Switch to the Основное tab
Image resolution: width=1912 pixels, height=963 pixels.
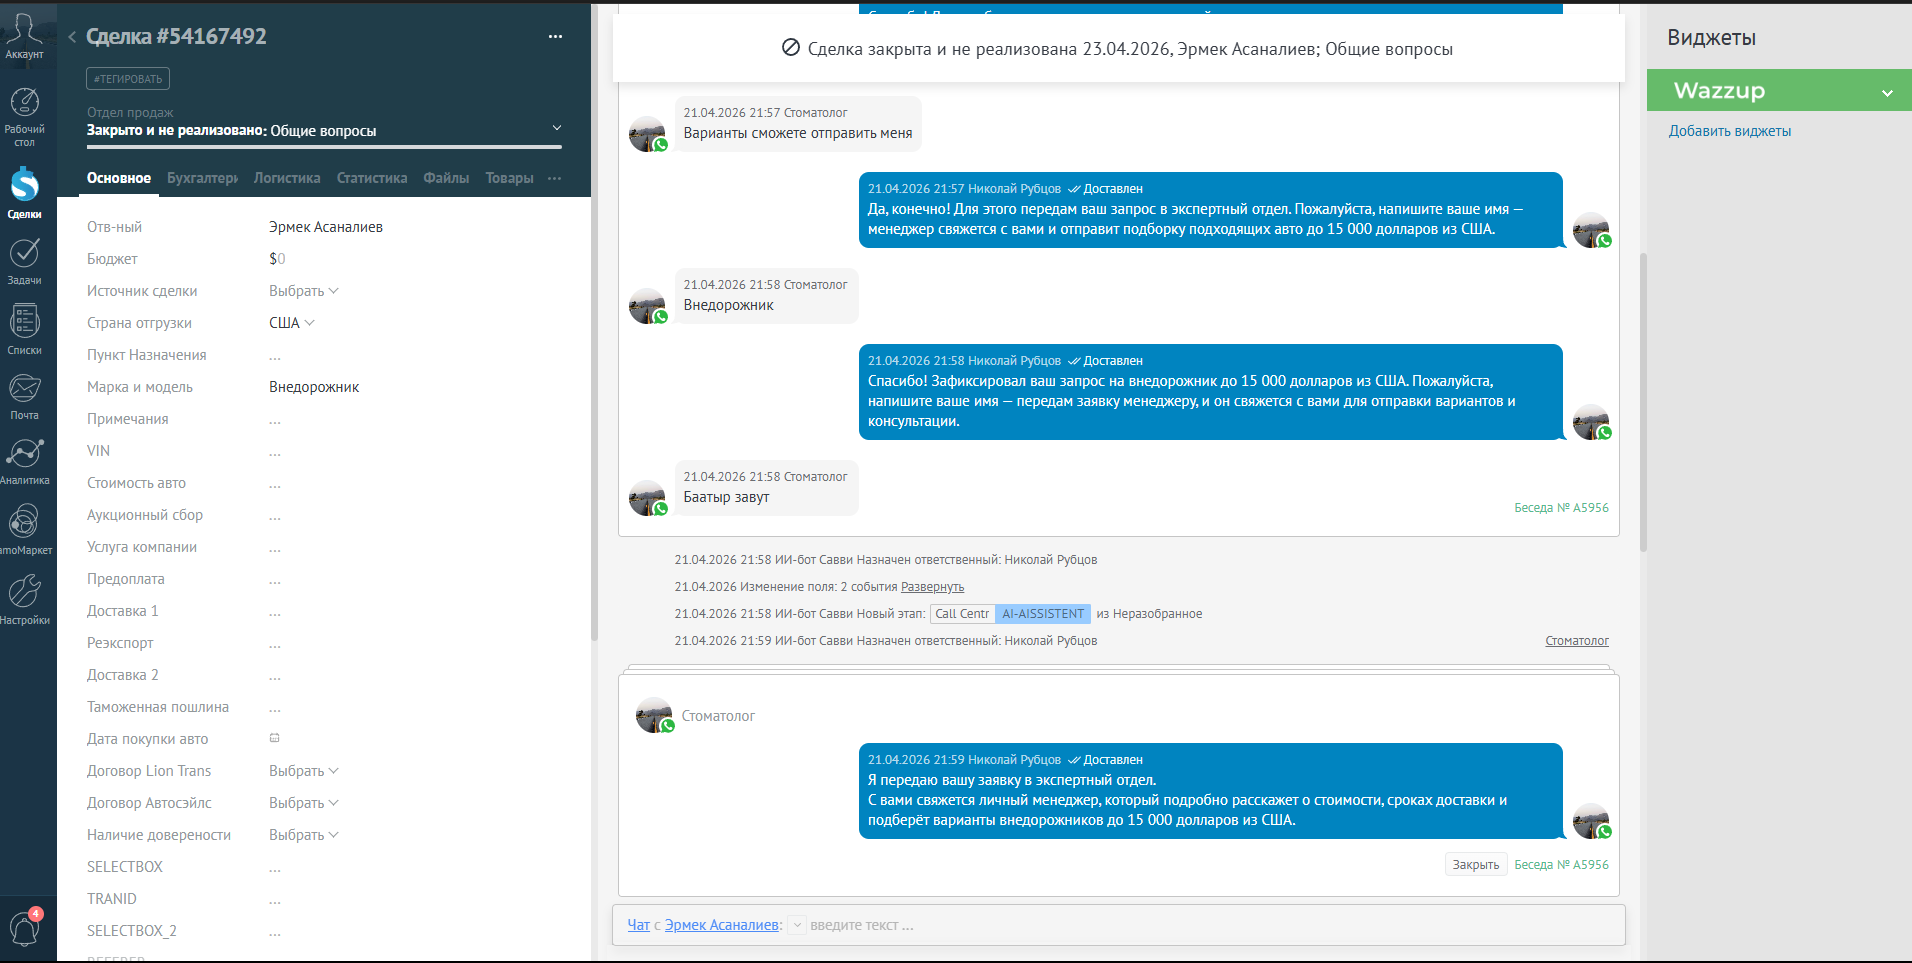119,178
